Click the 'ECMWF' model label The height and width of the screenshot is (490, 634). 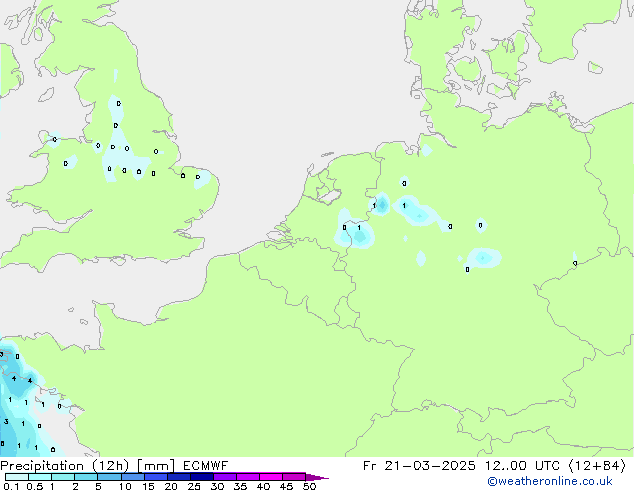205,466
